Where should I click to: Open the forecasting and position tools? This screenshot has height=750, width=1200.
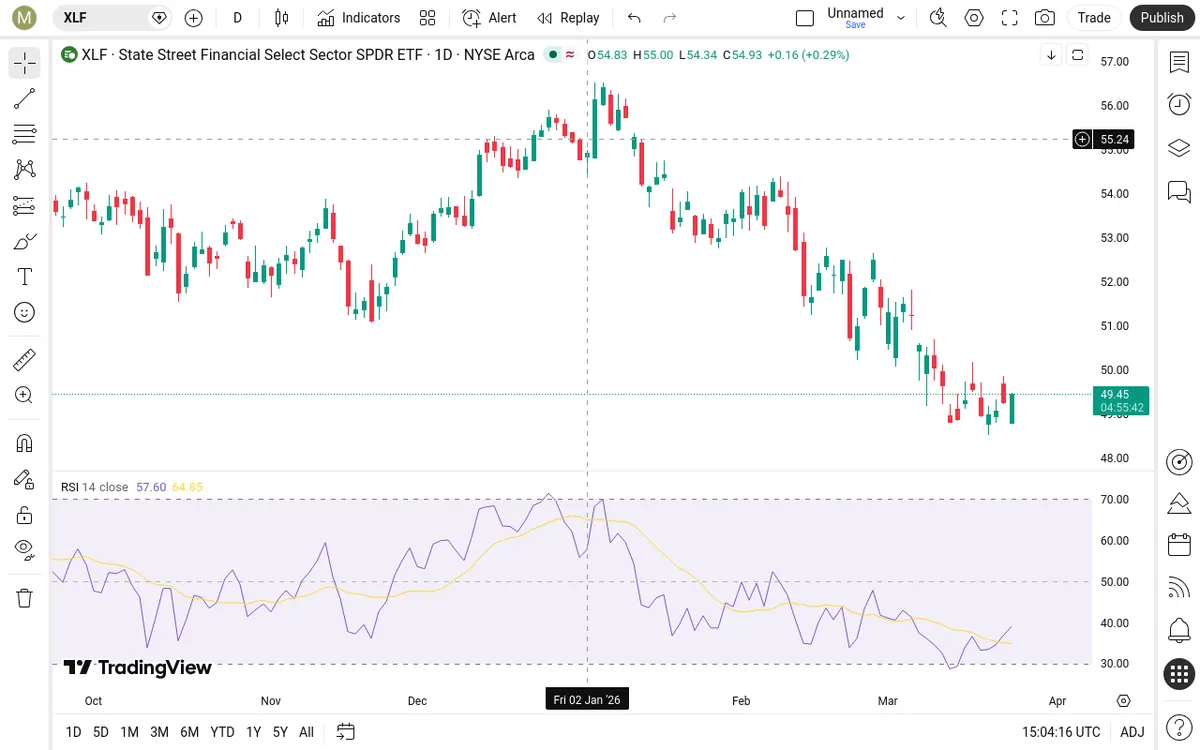coord(25,205)
